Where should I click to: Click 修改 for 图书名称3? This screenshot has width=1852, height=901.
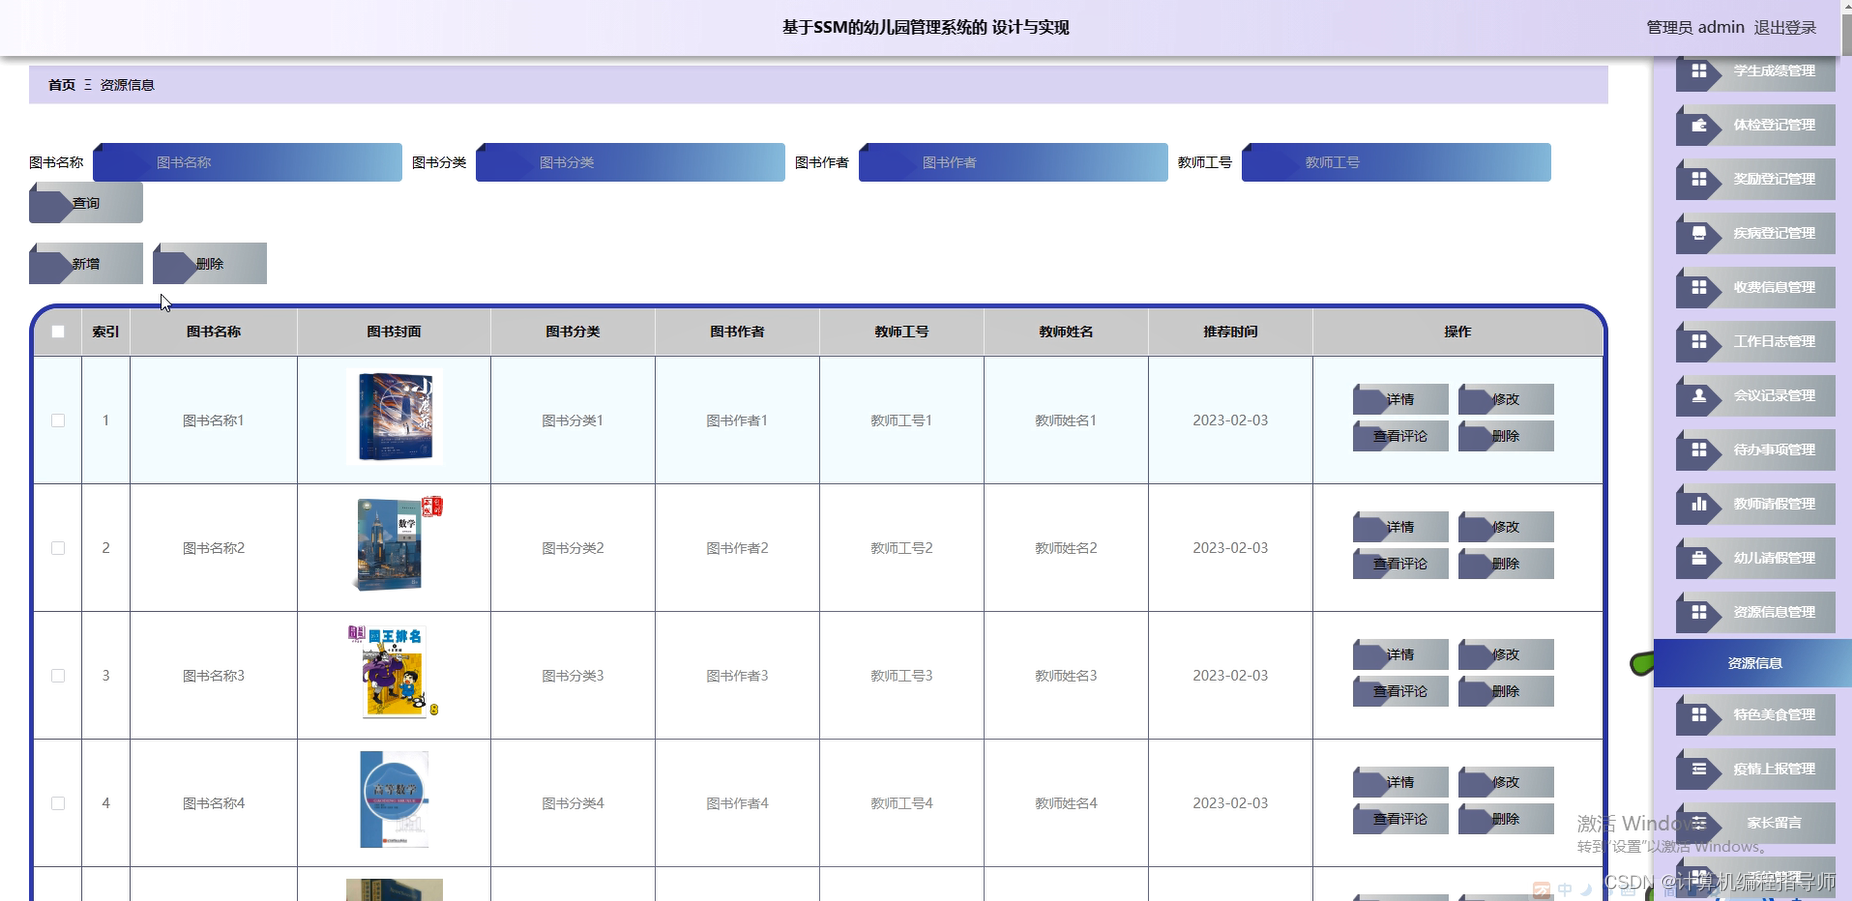[x=1506, y=655]
